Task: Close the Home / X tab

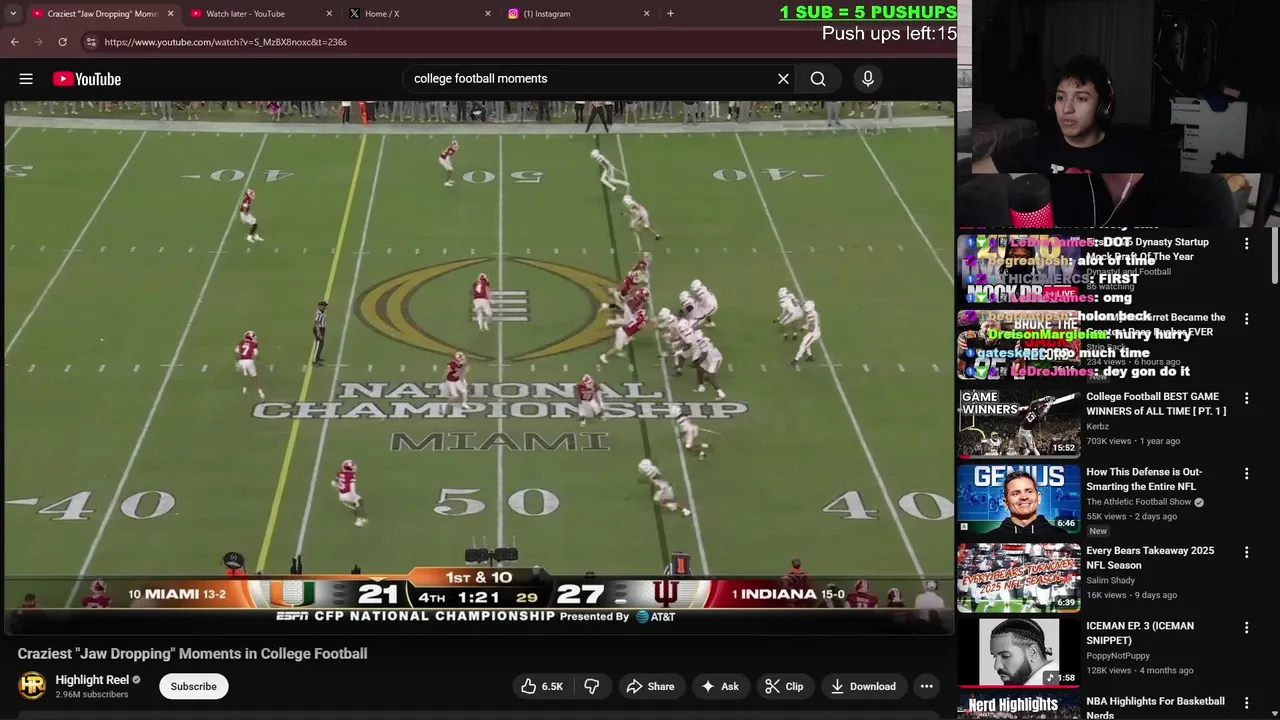Action: coord(488,14)
